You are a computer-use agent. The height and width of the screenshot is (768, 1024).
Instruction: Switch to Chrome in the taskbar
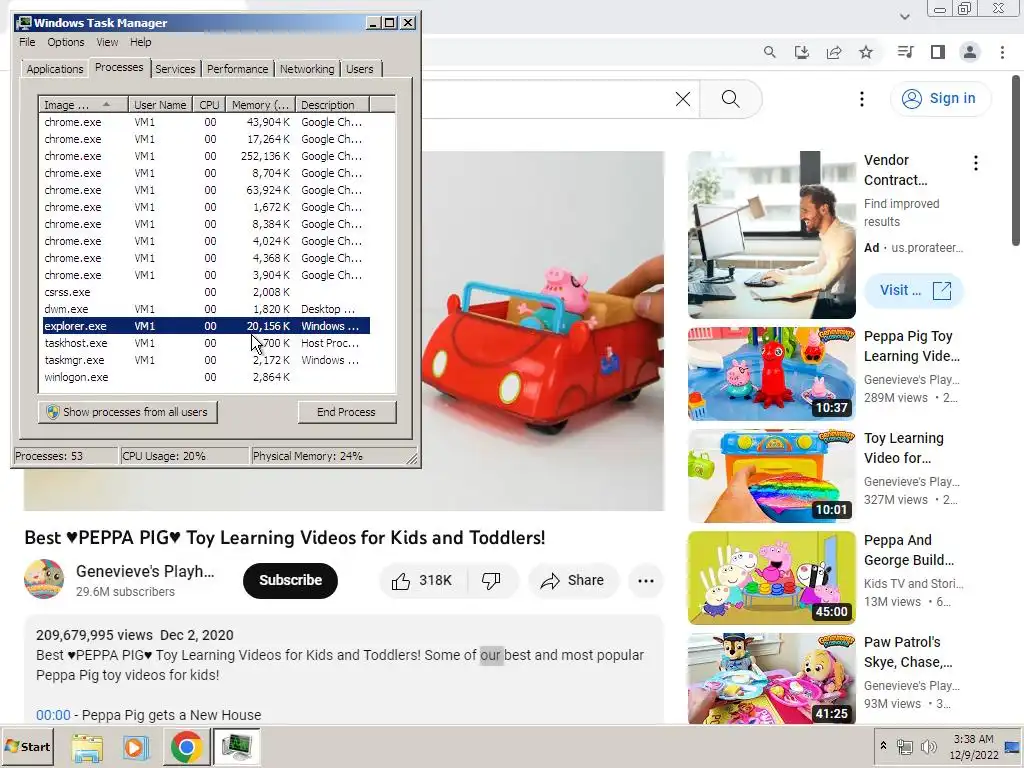pyautogui.click(x=186, y=747)
